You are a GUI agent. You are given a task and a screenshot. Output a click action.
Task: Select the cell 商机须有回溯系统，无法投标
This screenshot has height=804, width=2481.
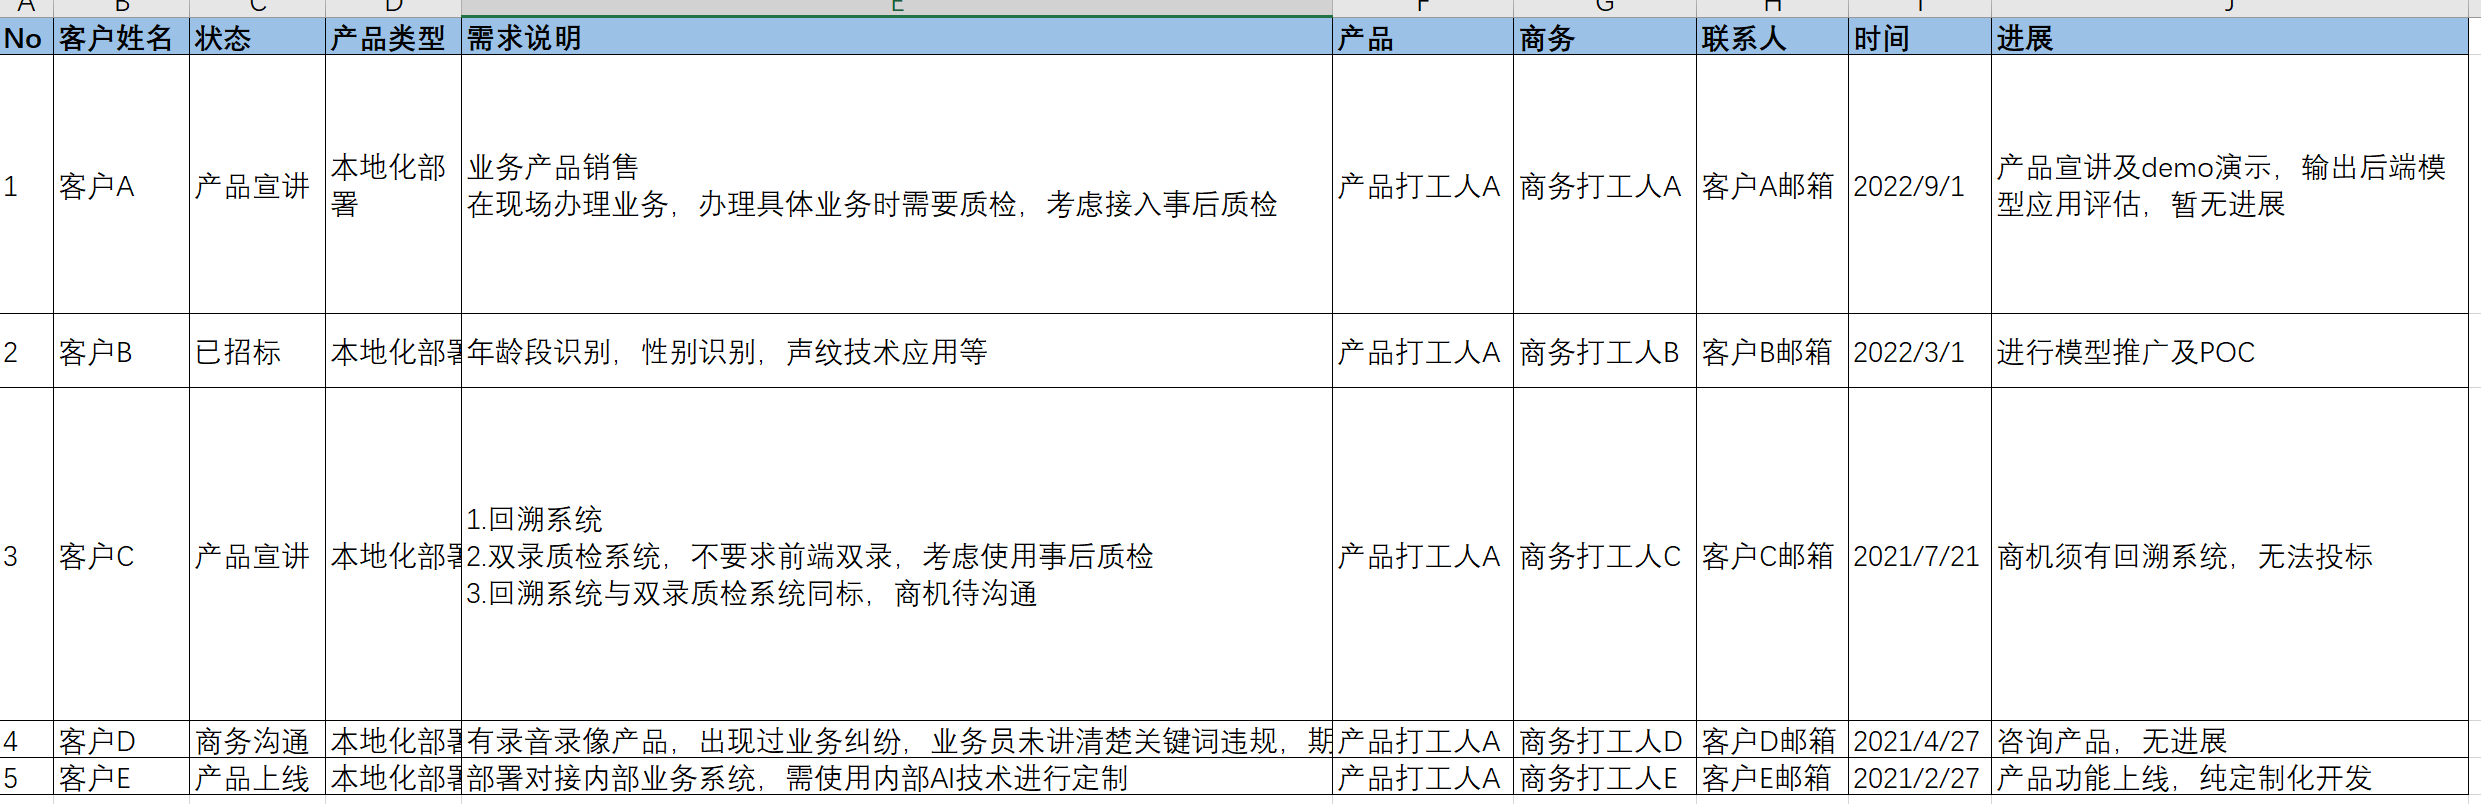pos(2230,555)
